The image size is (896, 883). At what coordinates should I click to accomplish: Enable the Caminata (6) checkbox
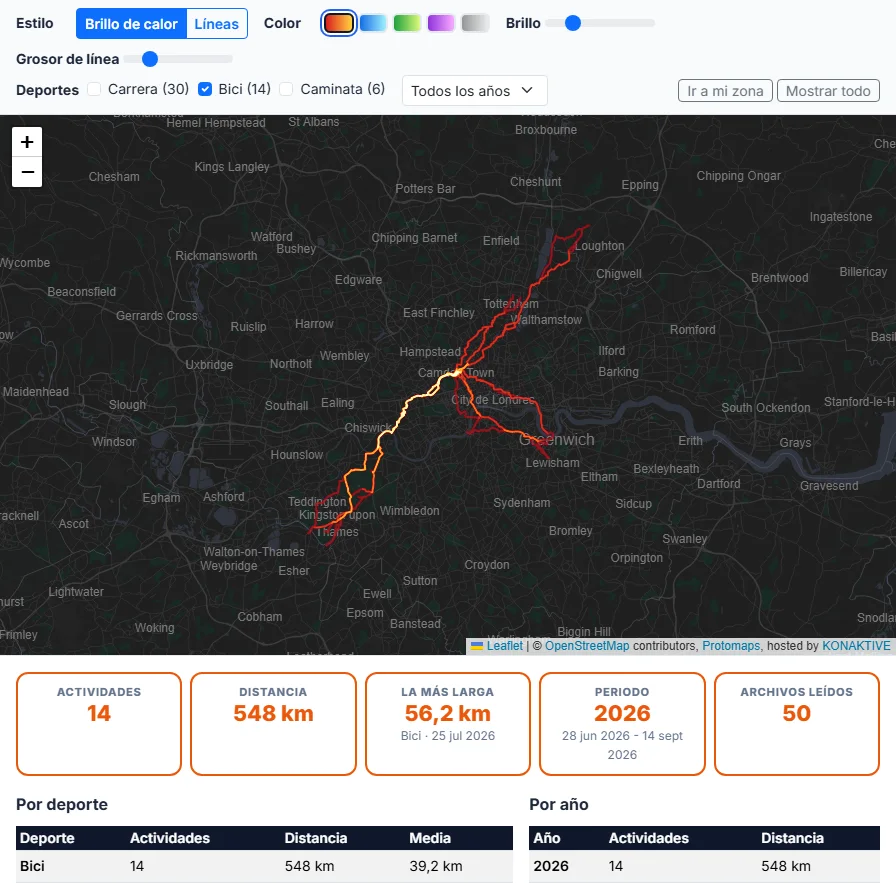pos(286,89)
